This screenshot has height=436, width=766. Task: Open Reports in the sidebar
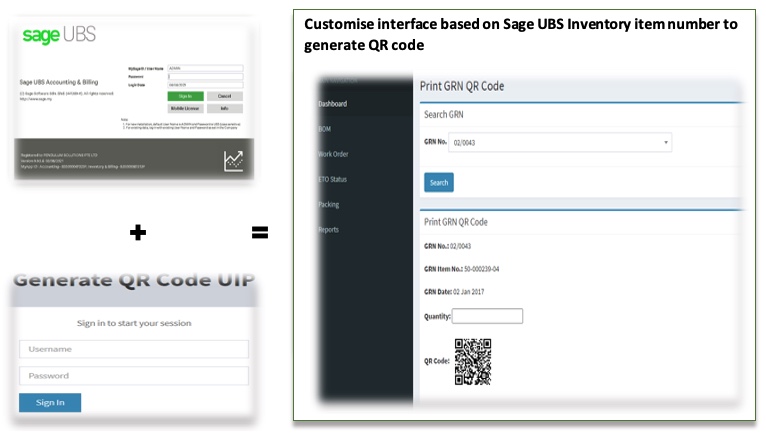point(328,230)
